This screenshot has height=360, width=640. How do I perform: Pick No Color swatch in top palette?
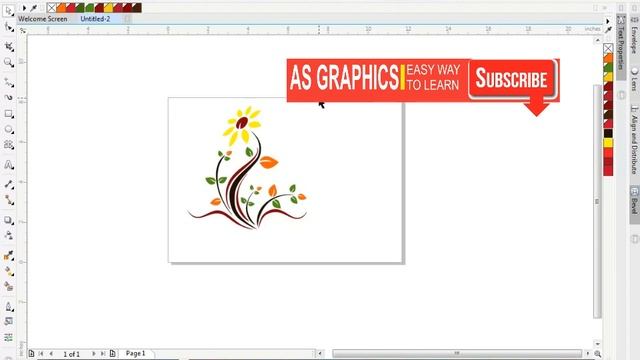[x=51, y=8]
